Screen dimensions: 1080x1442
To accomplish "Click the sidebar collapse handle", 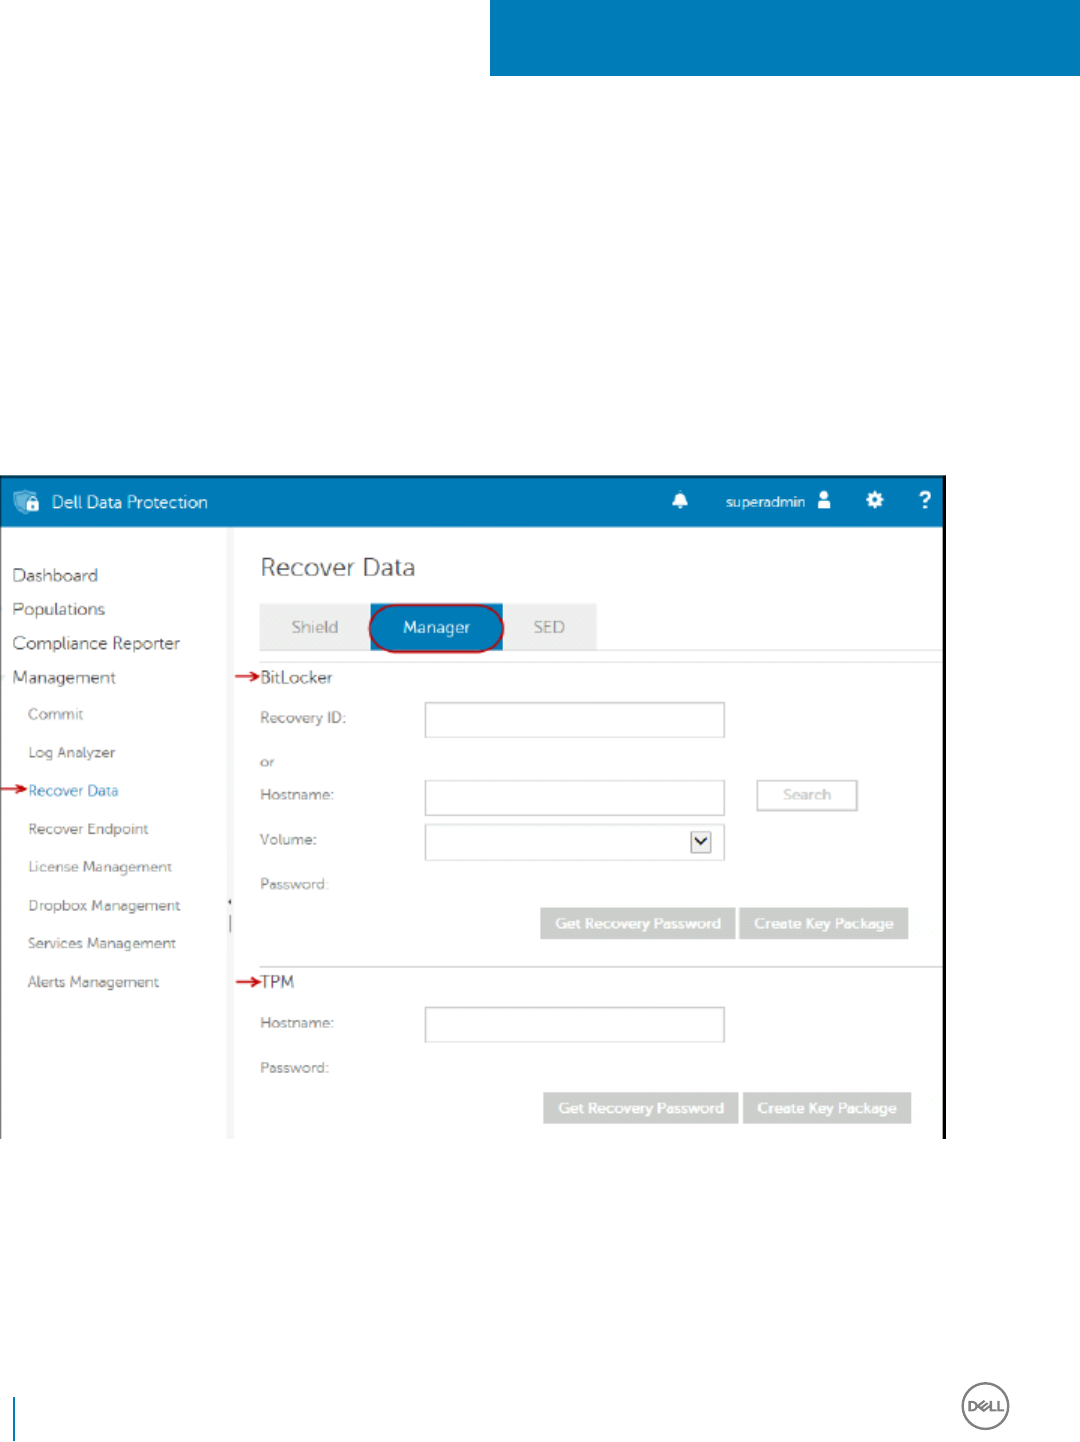I will (230, 915).
